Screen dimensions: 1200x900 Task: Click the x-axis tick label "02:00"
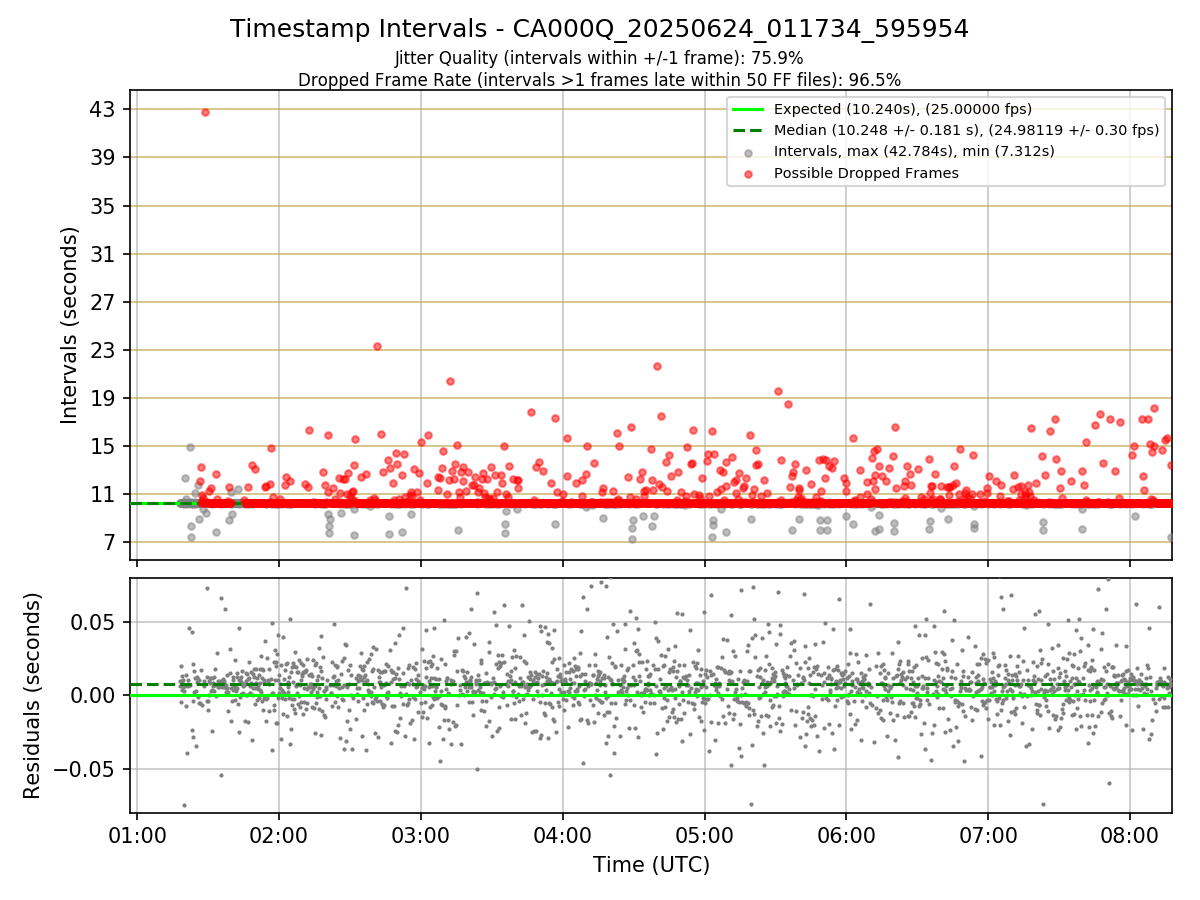(279, 835)
